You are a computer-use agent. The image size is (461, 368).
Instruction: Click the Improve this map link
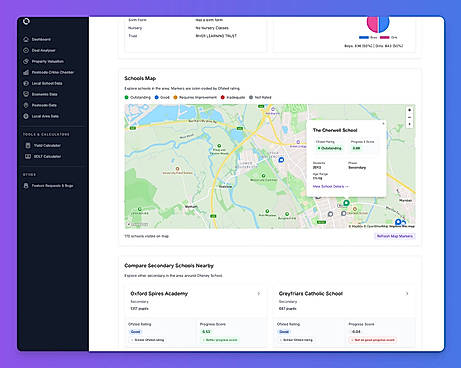(402, 226)
